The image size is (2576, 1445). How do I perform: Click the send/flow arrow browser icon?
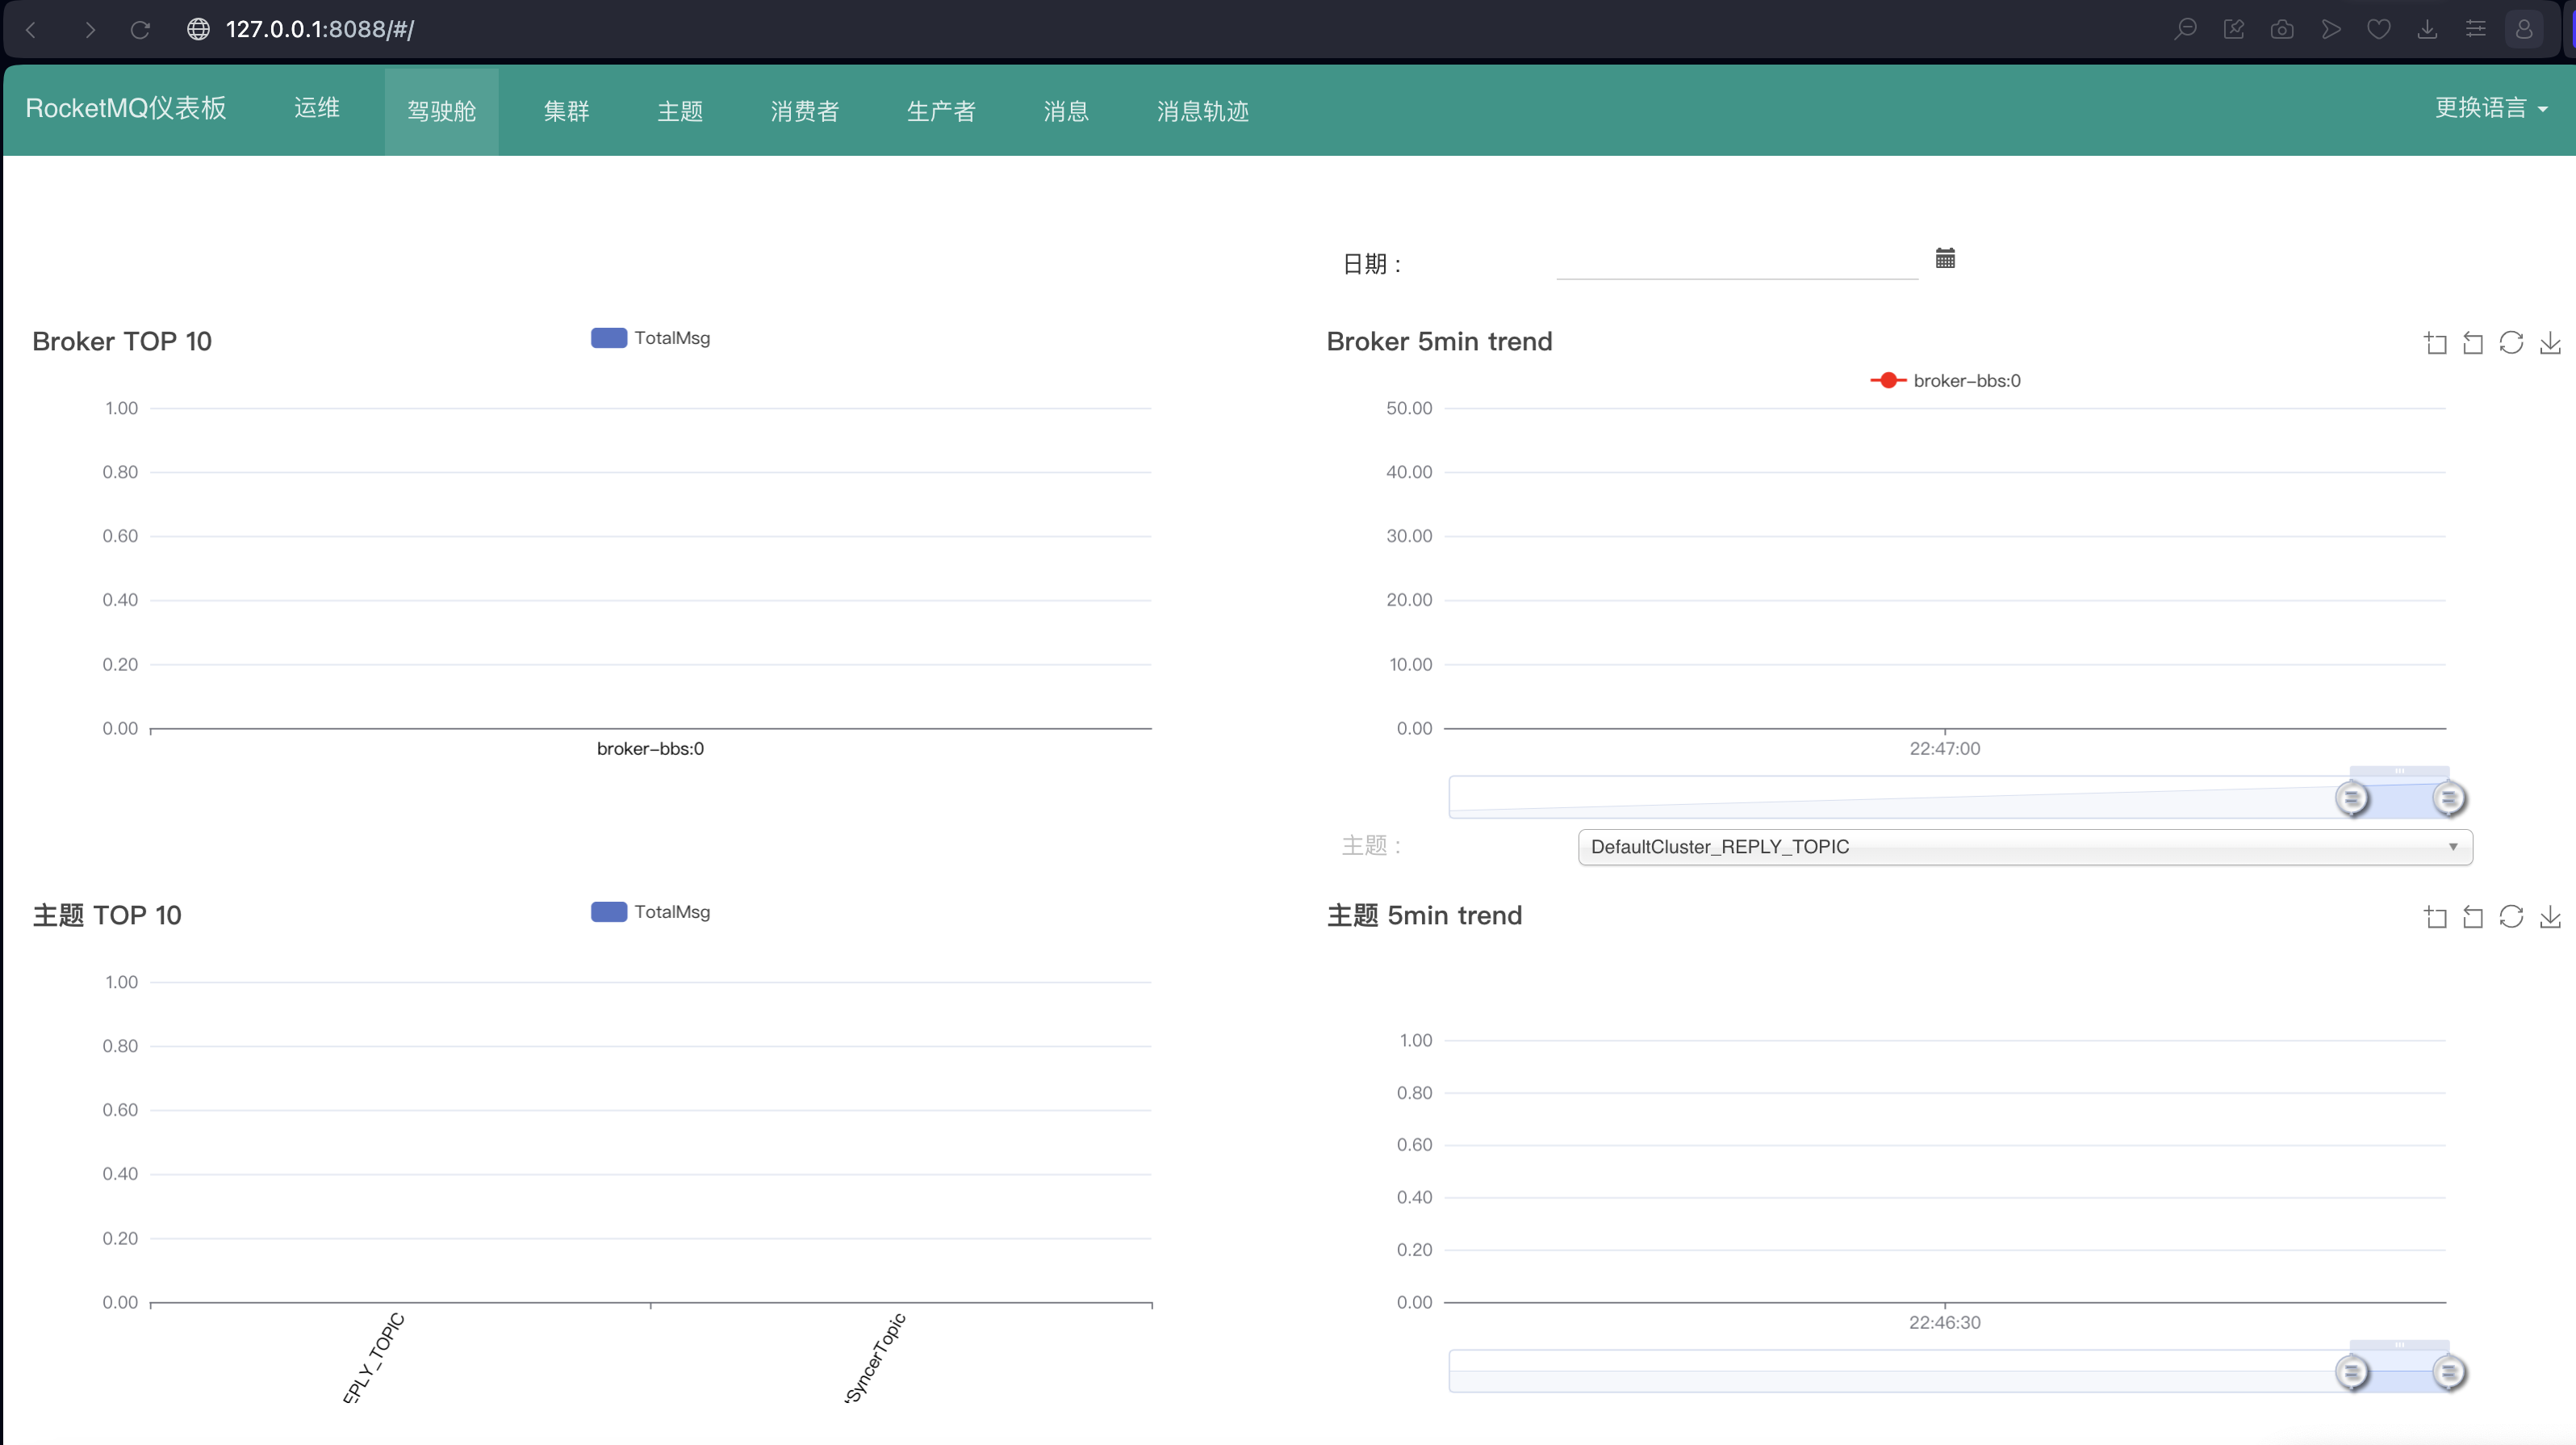2331,29
